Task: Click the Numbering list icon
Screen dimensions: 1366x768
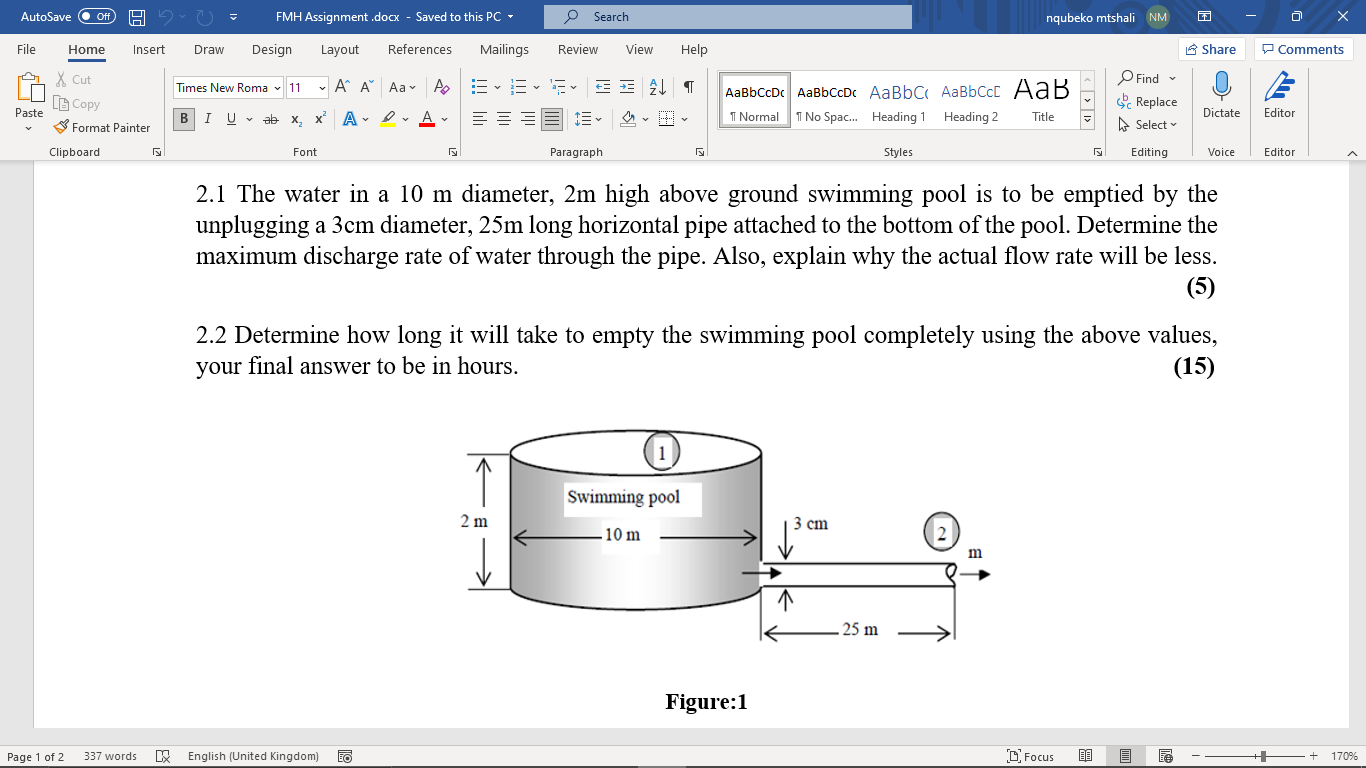Action: click(518, 87)
